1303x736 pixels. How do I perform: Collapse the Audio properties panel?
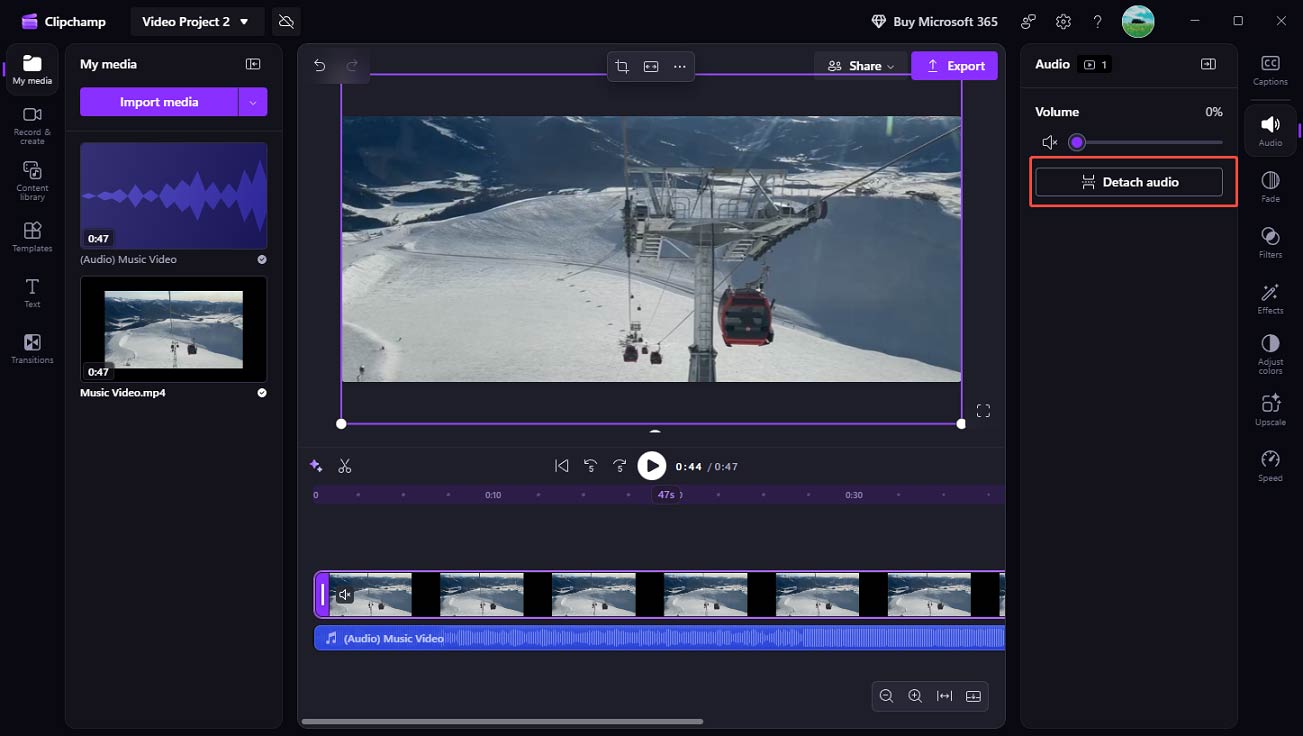coord(1208,64)
